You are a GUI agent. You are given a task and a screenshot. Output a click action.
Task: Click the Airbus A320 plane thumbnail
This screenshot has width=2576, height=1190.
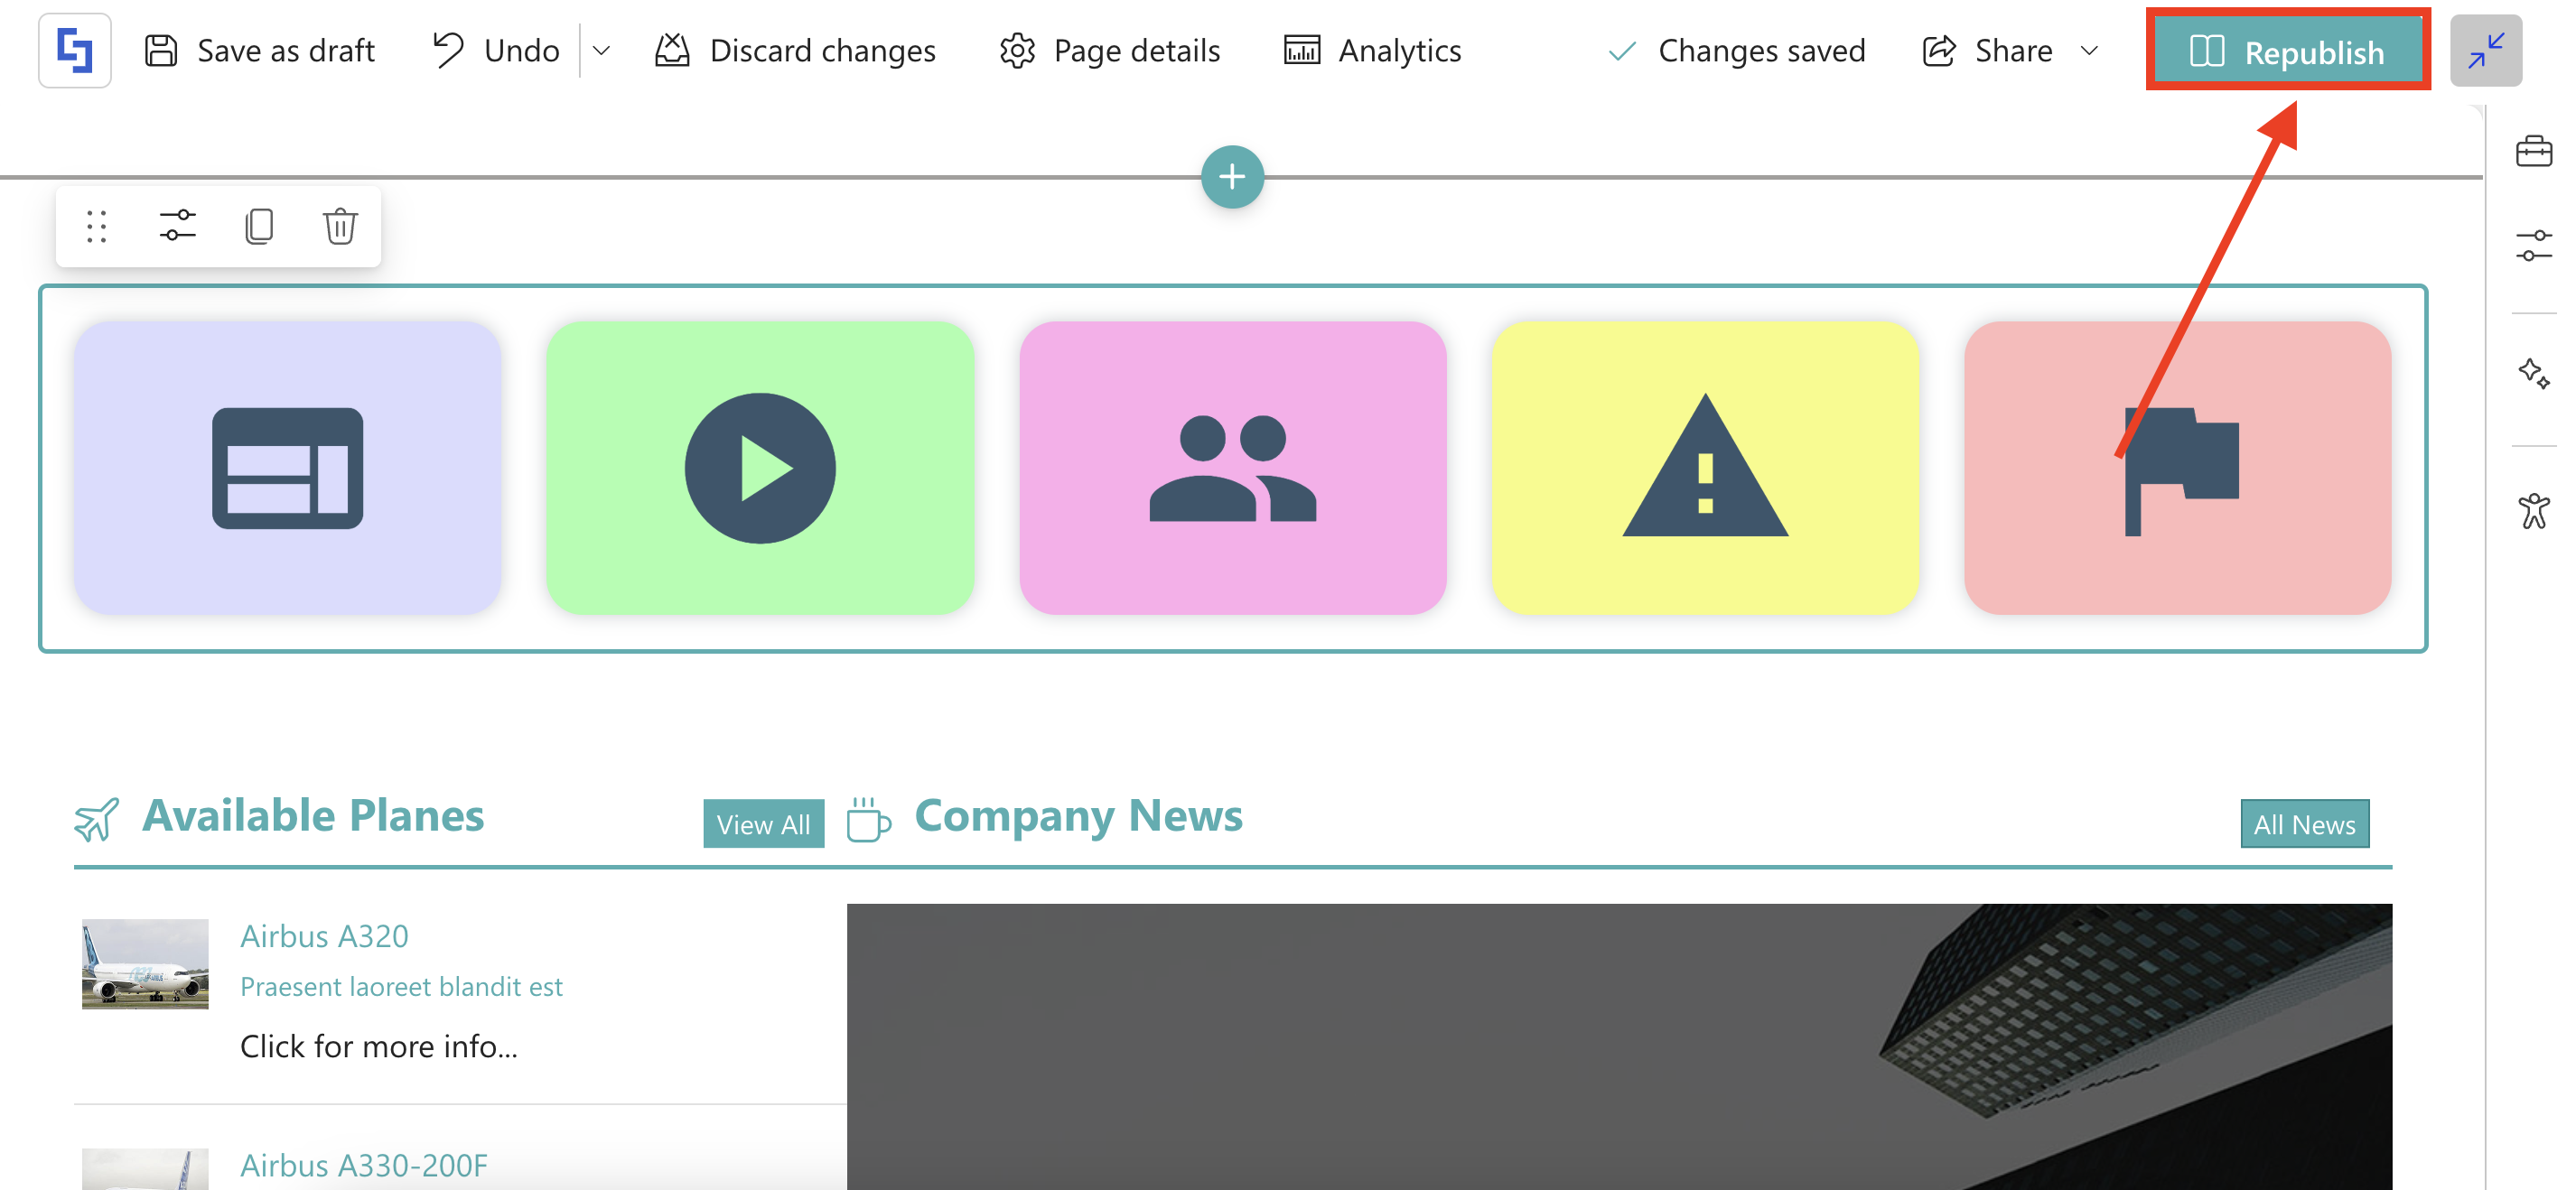[145, 964]
